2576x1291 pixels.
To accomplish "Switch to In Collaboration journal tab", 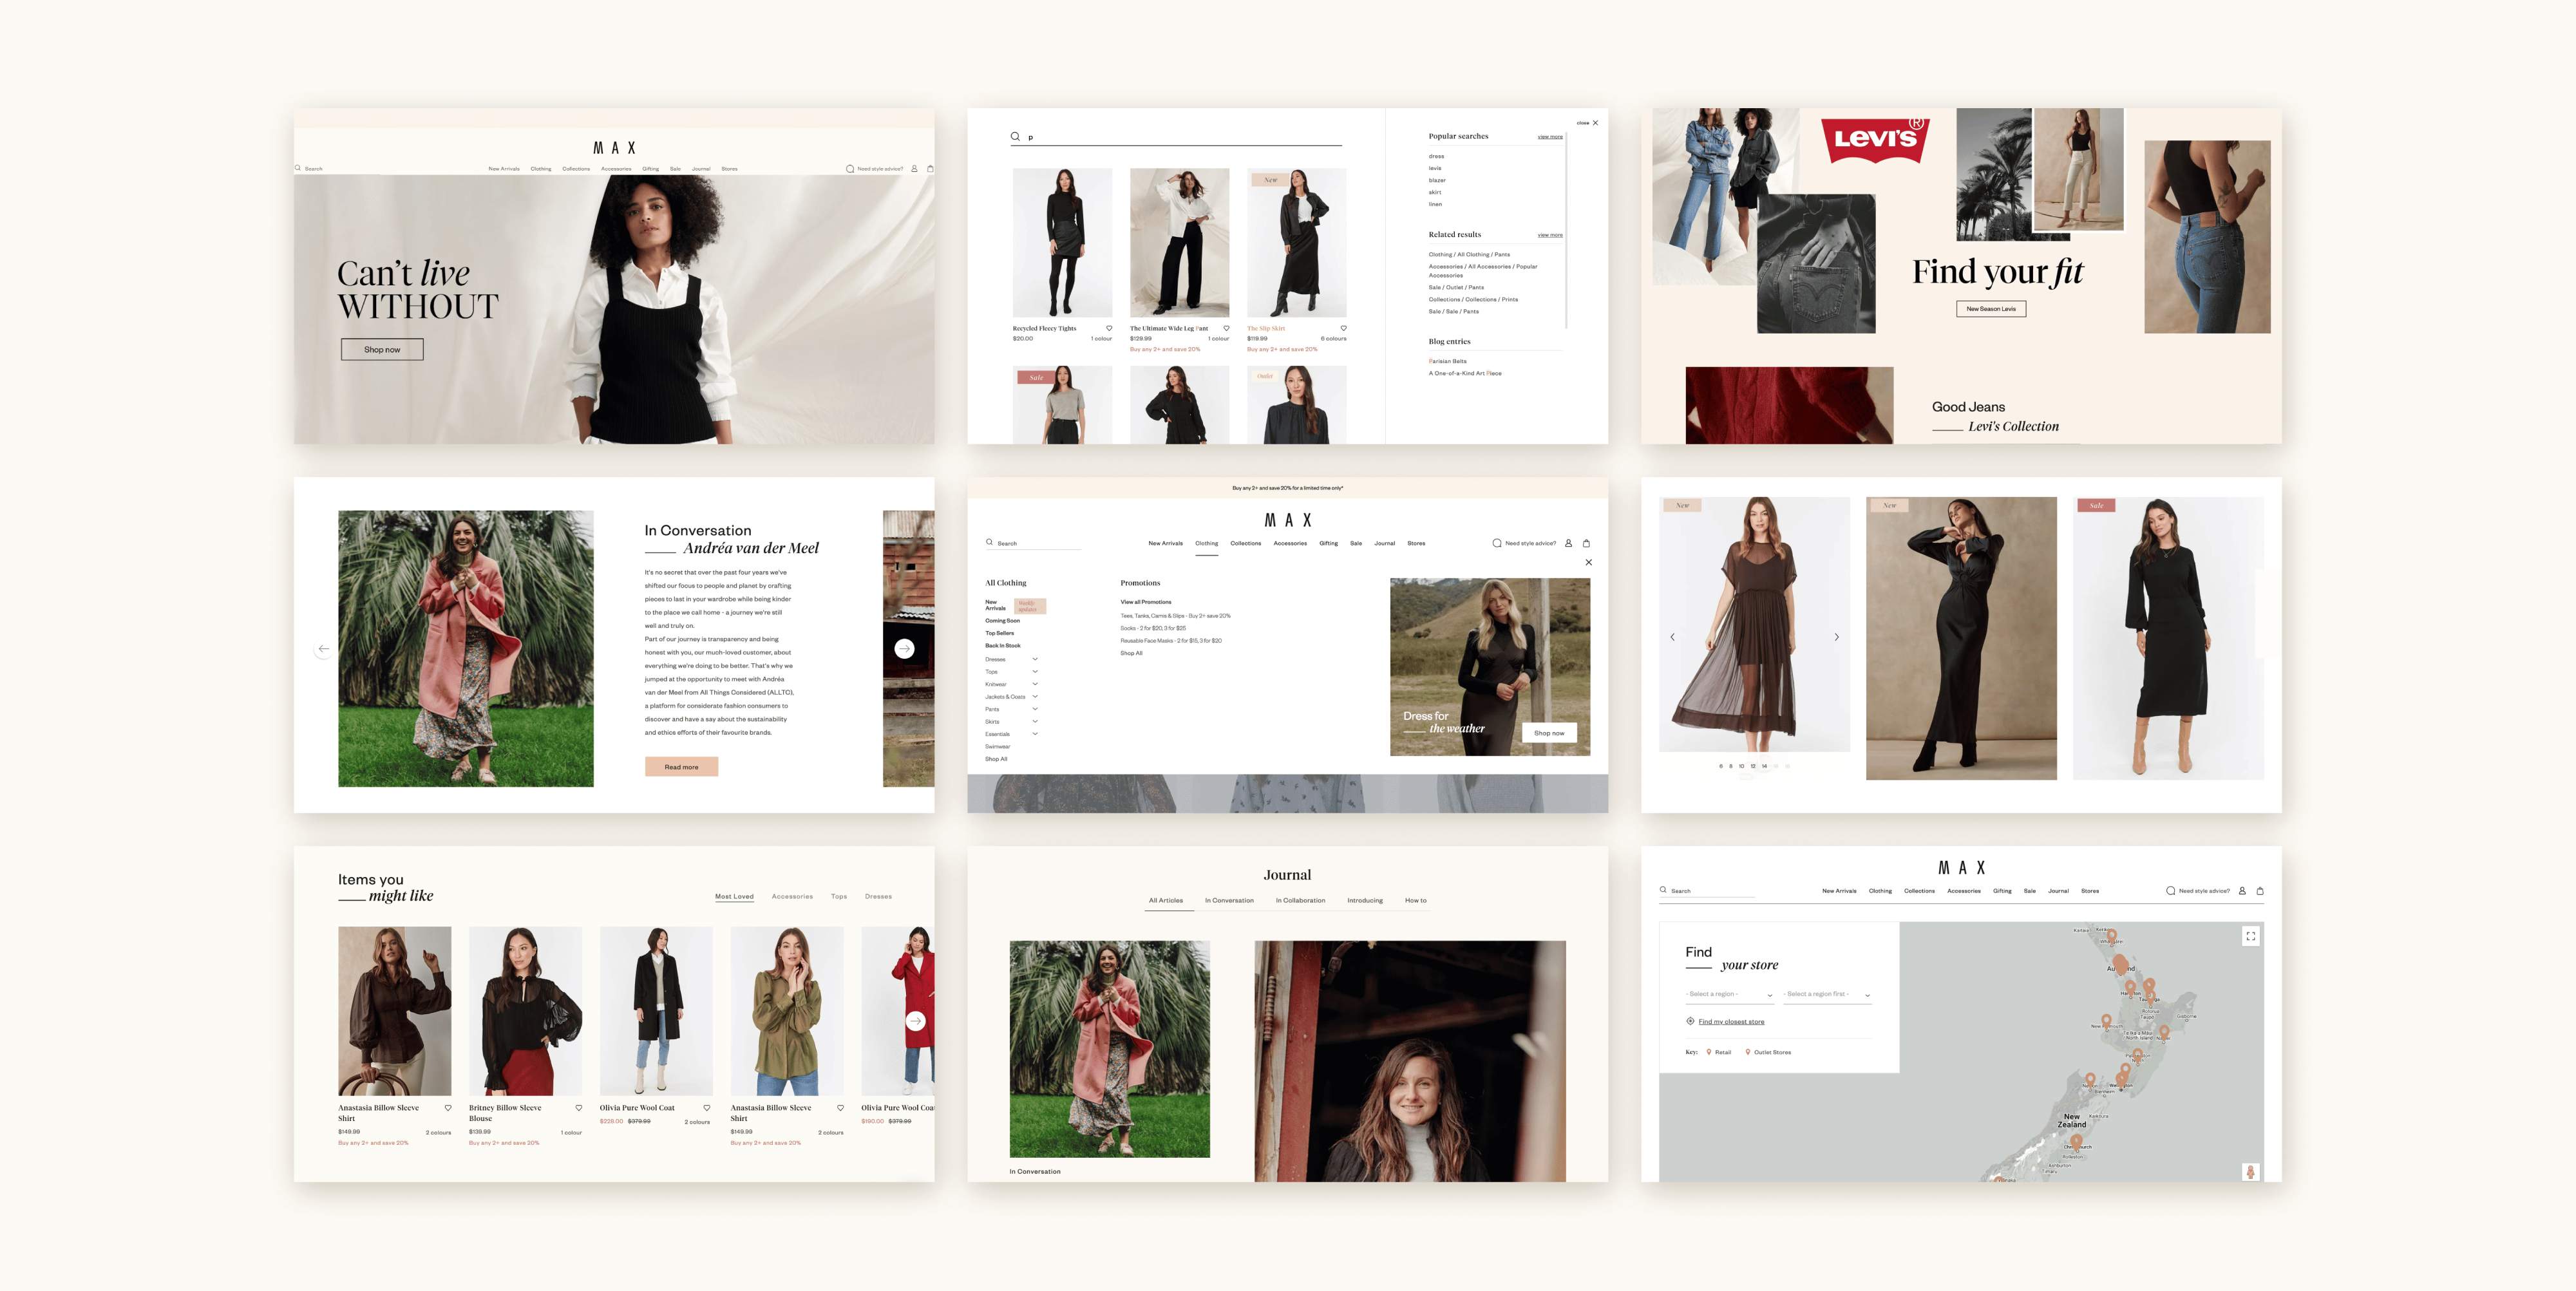I will tap(1300, 900).
